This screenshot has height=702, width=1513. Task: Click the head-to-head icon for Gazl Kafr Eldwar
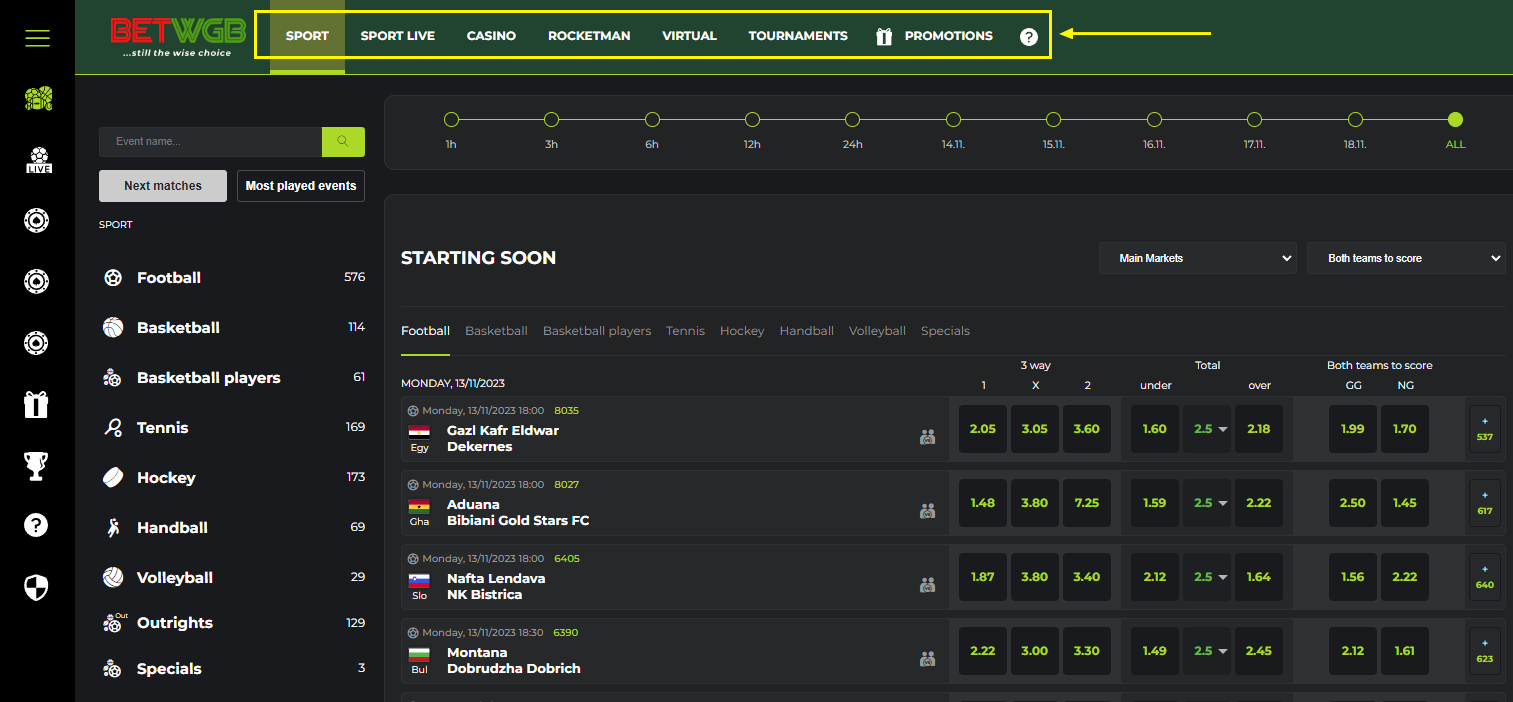[x=927, y=437]
